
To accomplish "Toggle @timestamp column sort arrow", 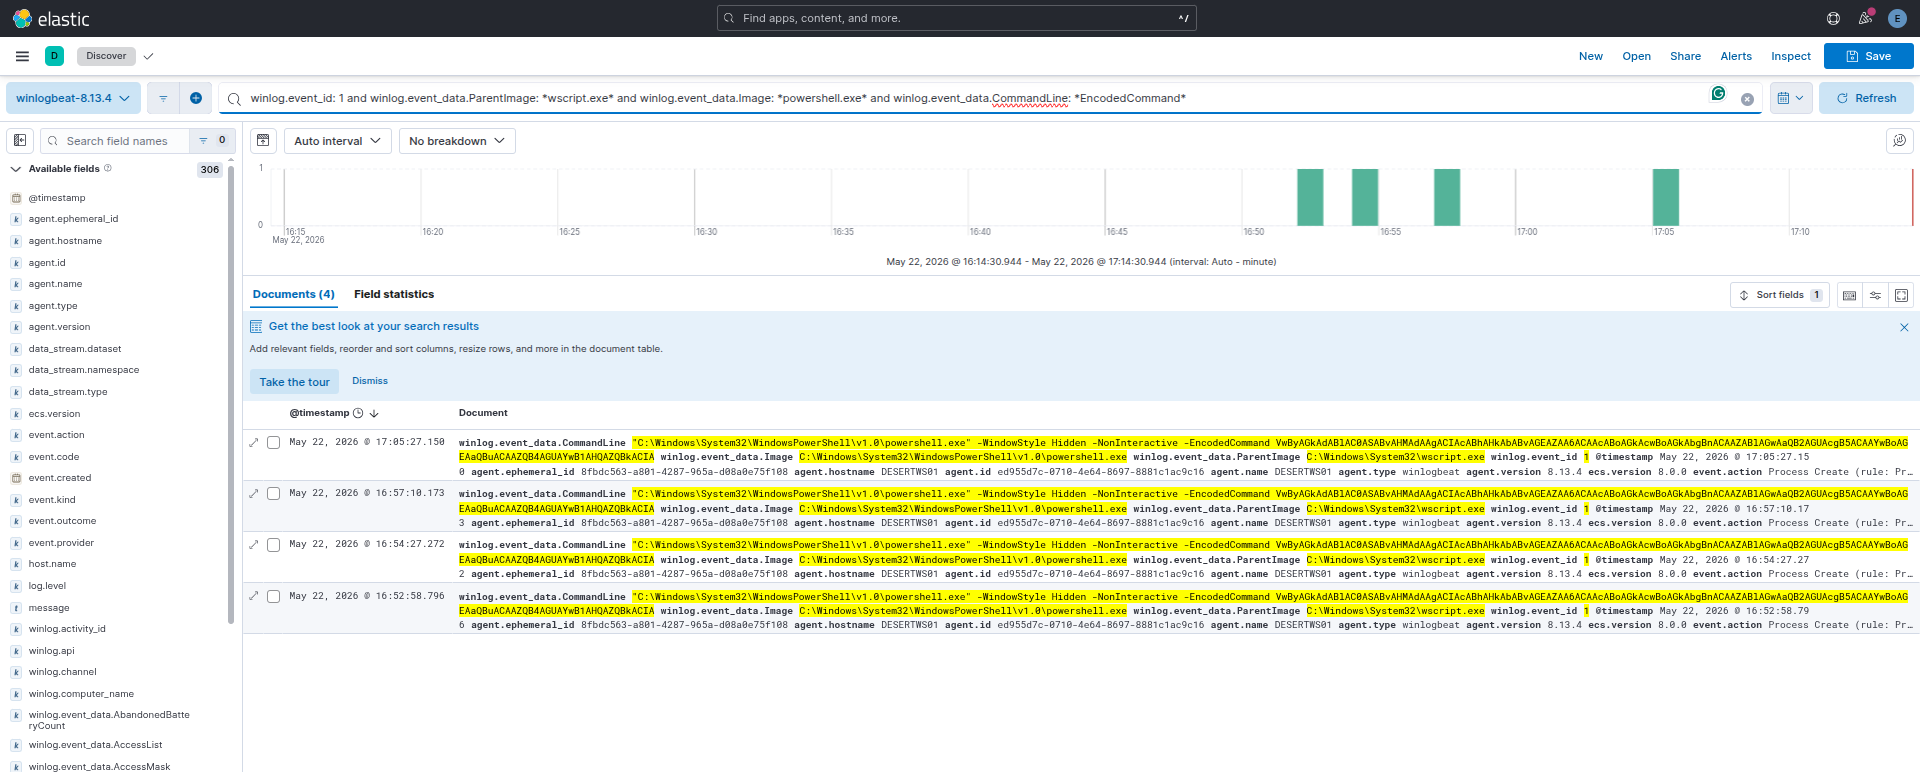I will [374, 413].
